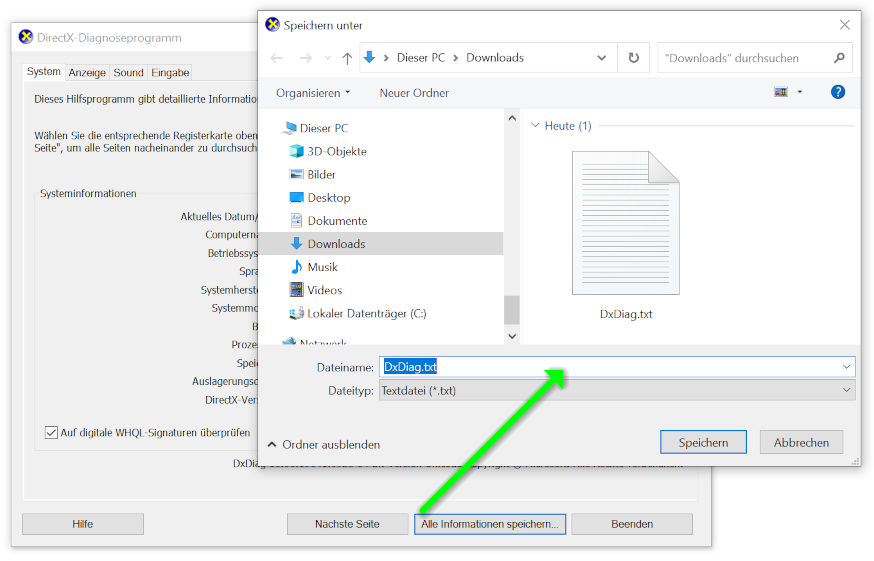Create a new folder with Neuer Ordner

[x=414, y=93]
